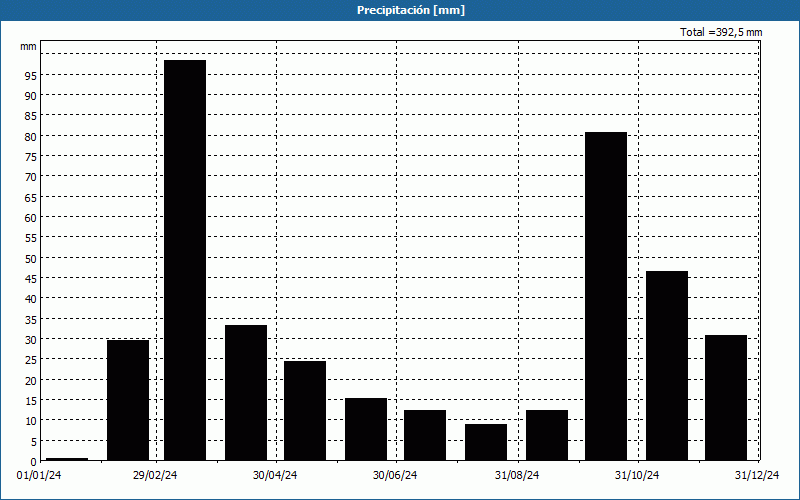The image size is (800, 500).
Task: Click the 31/12/24 date label
Action: pyautogui.click(x=757, y=476)
